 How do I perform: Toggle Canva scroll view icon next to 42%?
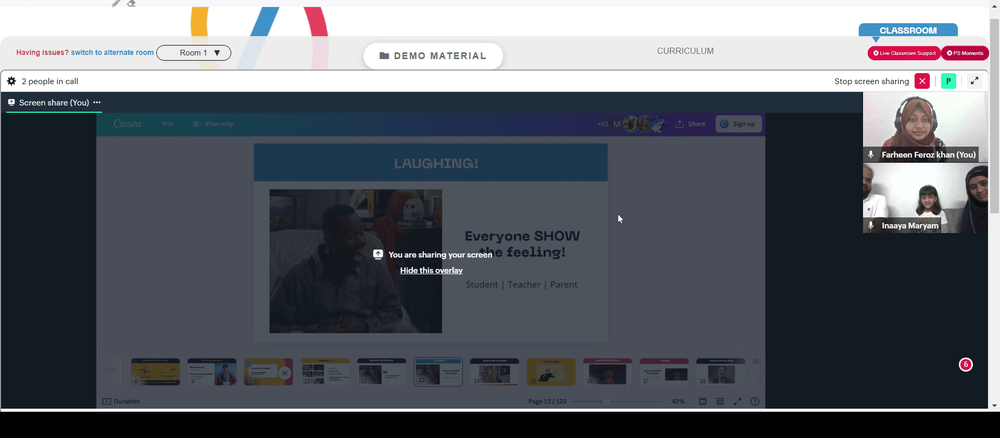click(x=702, y=402)
